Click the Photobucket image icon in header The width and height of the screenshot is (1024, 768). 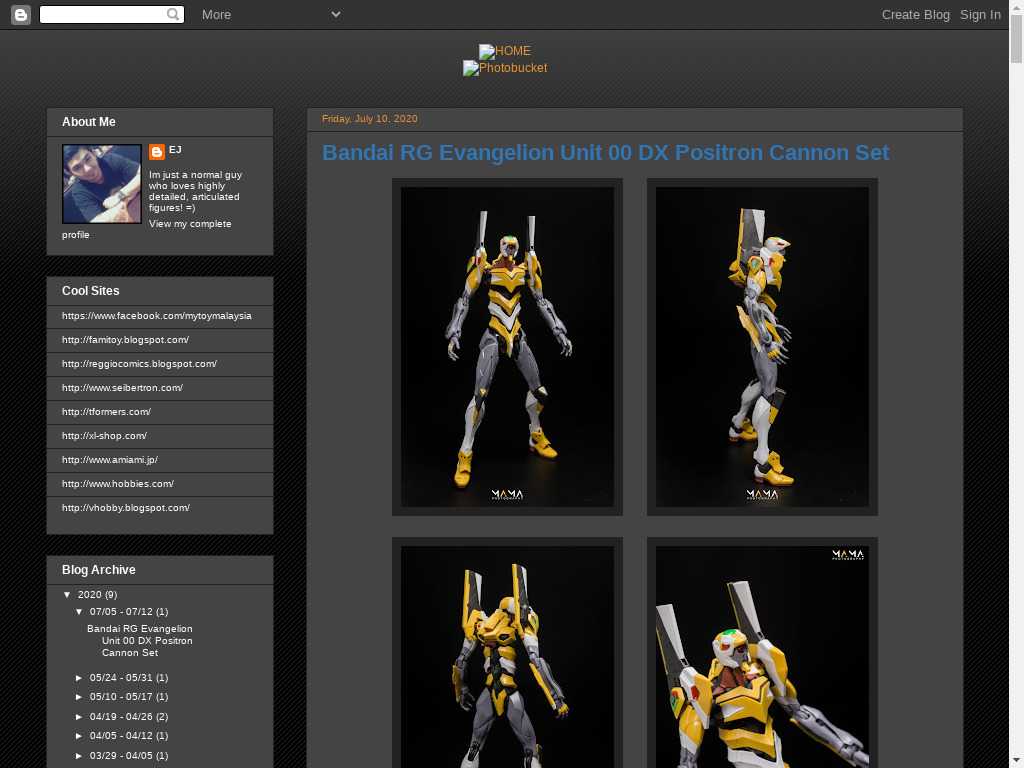pos(471,68)
